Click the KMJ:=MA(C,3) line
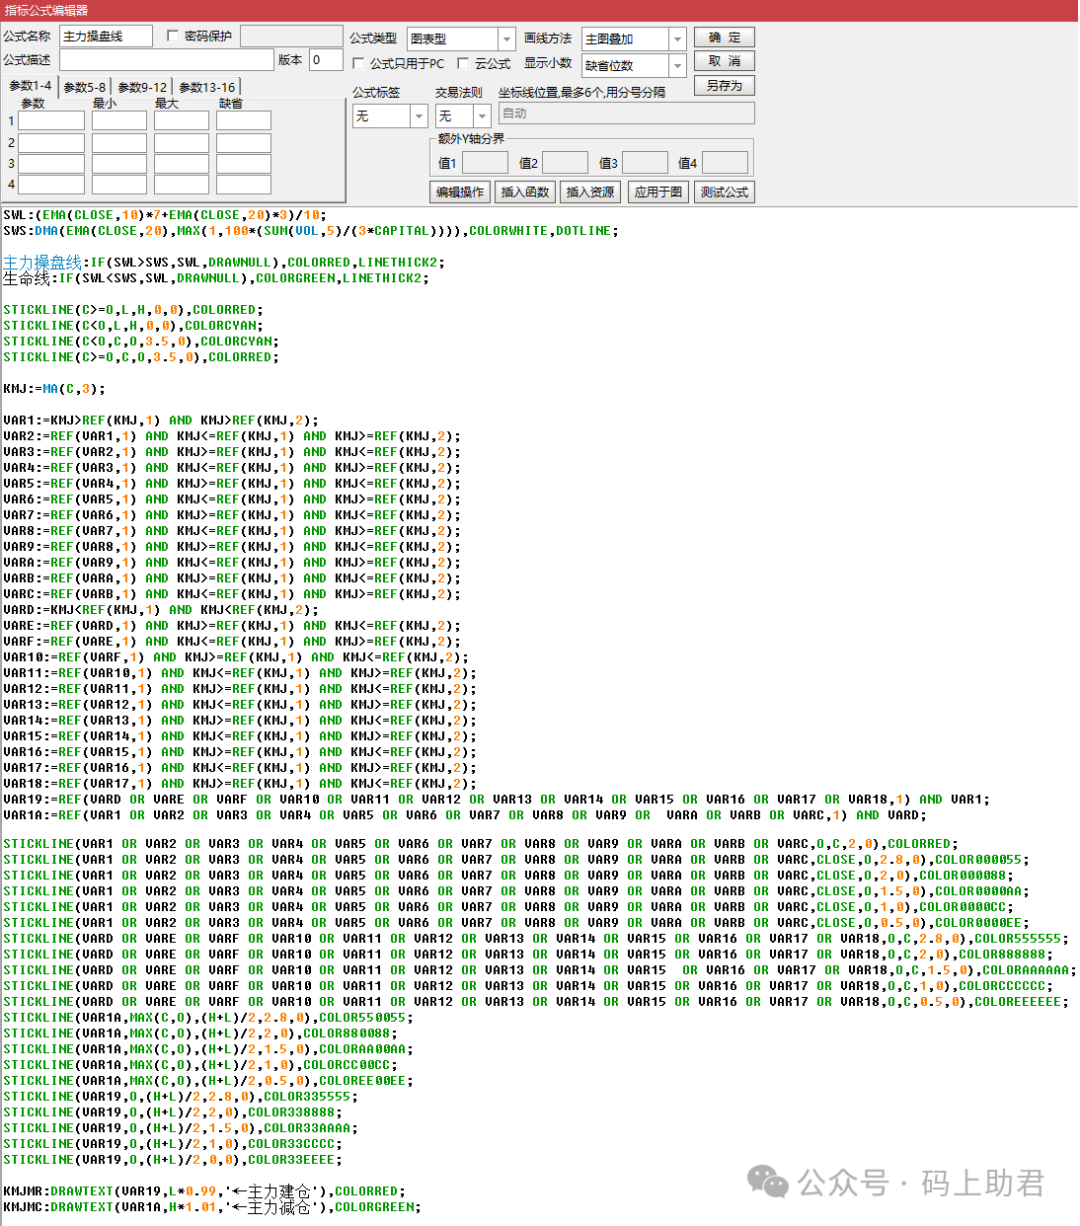1080x1226 pixels. tap(54, 389)
